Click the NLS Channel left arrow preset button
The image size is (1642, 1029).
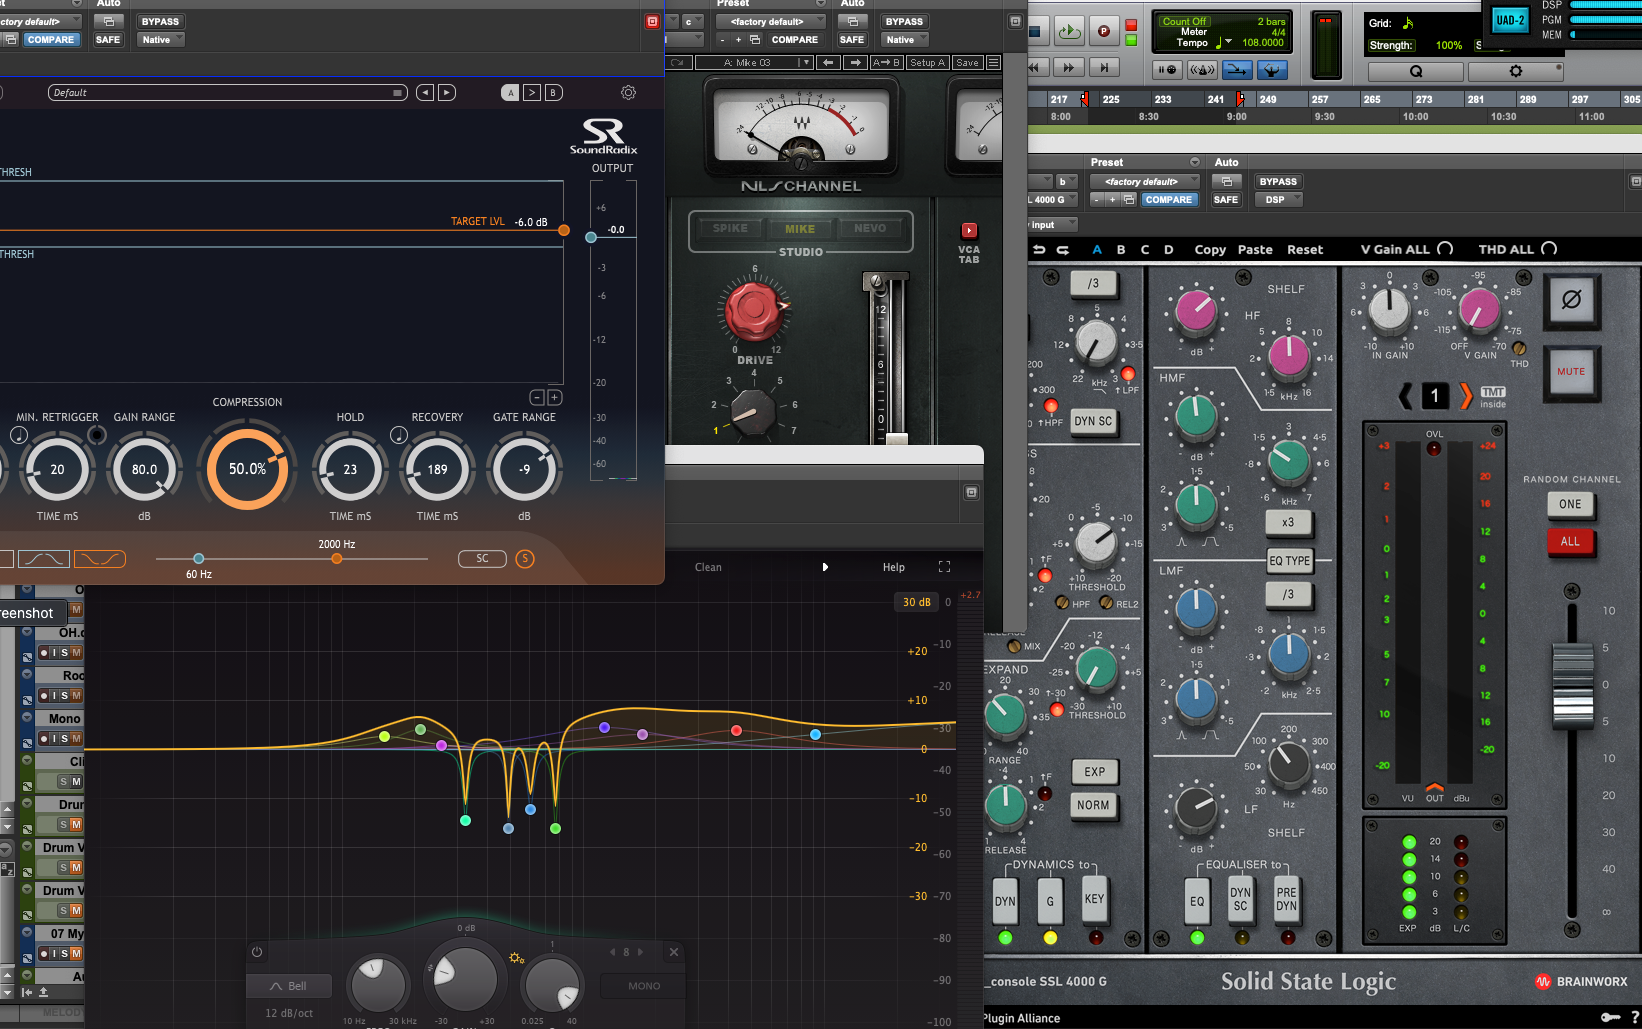coord(827,62)
